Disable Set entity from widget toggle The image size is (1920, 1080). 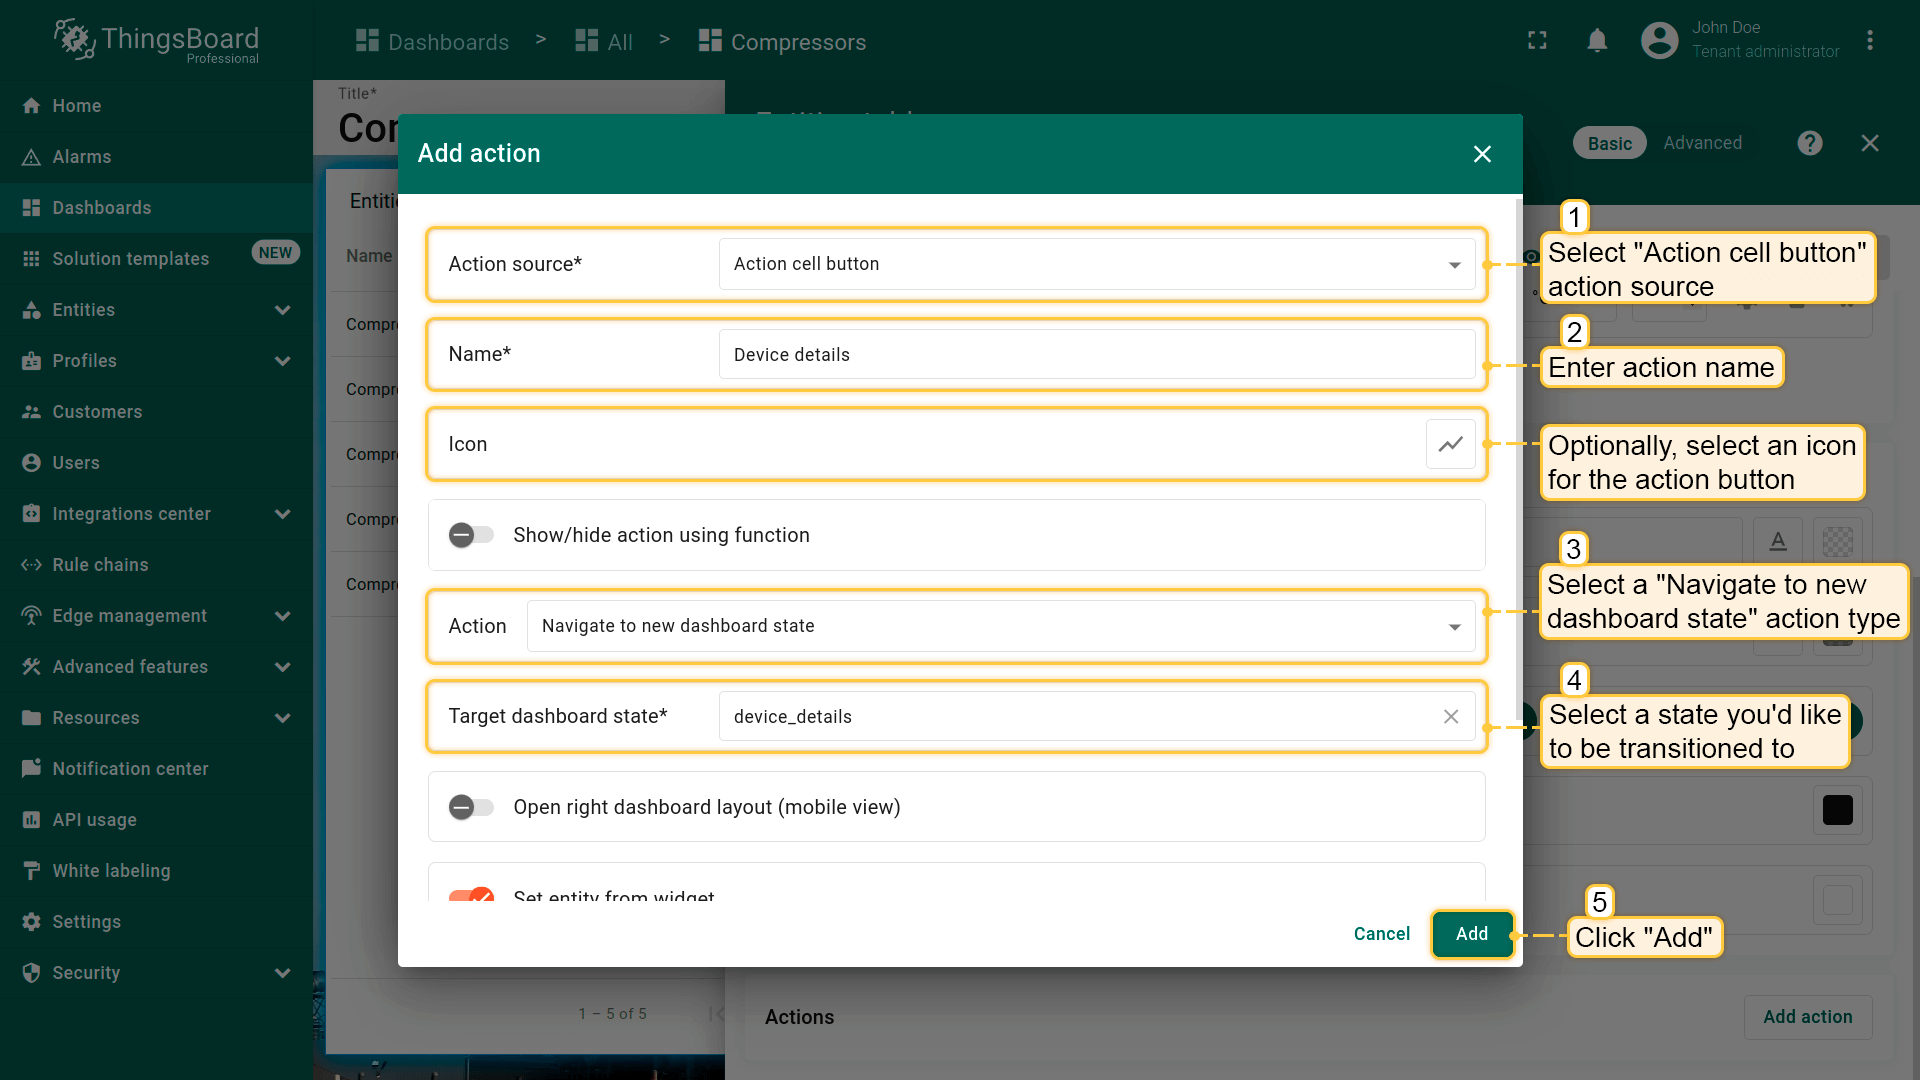[x=471, y=895]
